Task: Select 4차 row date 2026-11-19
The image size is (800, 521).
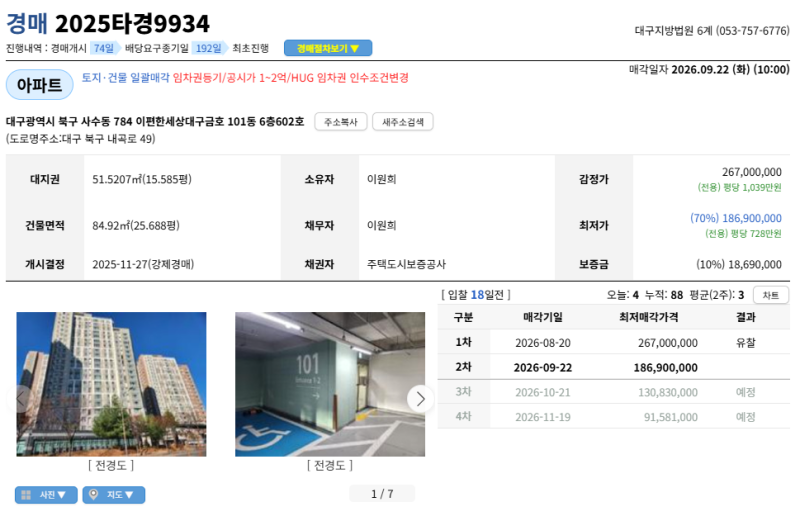Action: [x=543, y=417]
